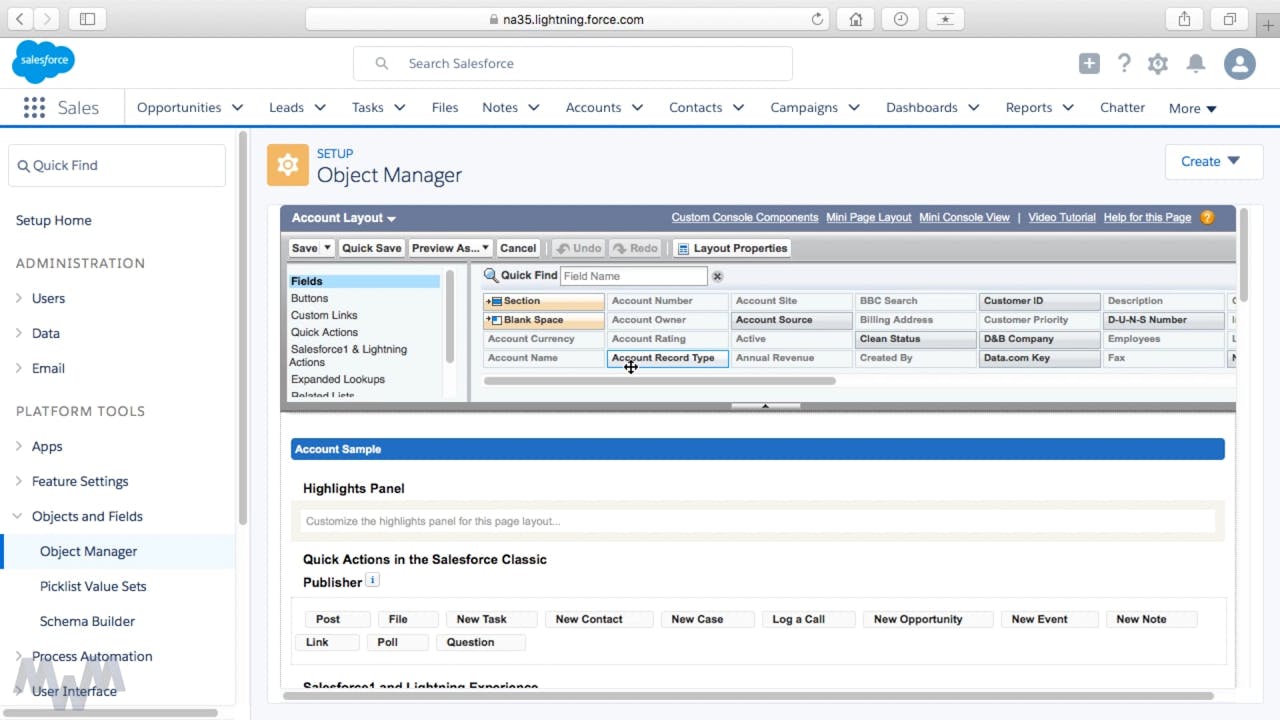Open the Accounts tab
The image size is (1280, 720).
[593, 107]
